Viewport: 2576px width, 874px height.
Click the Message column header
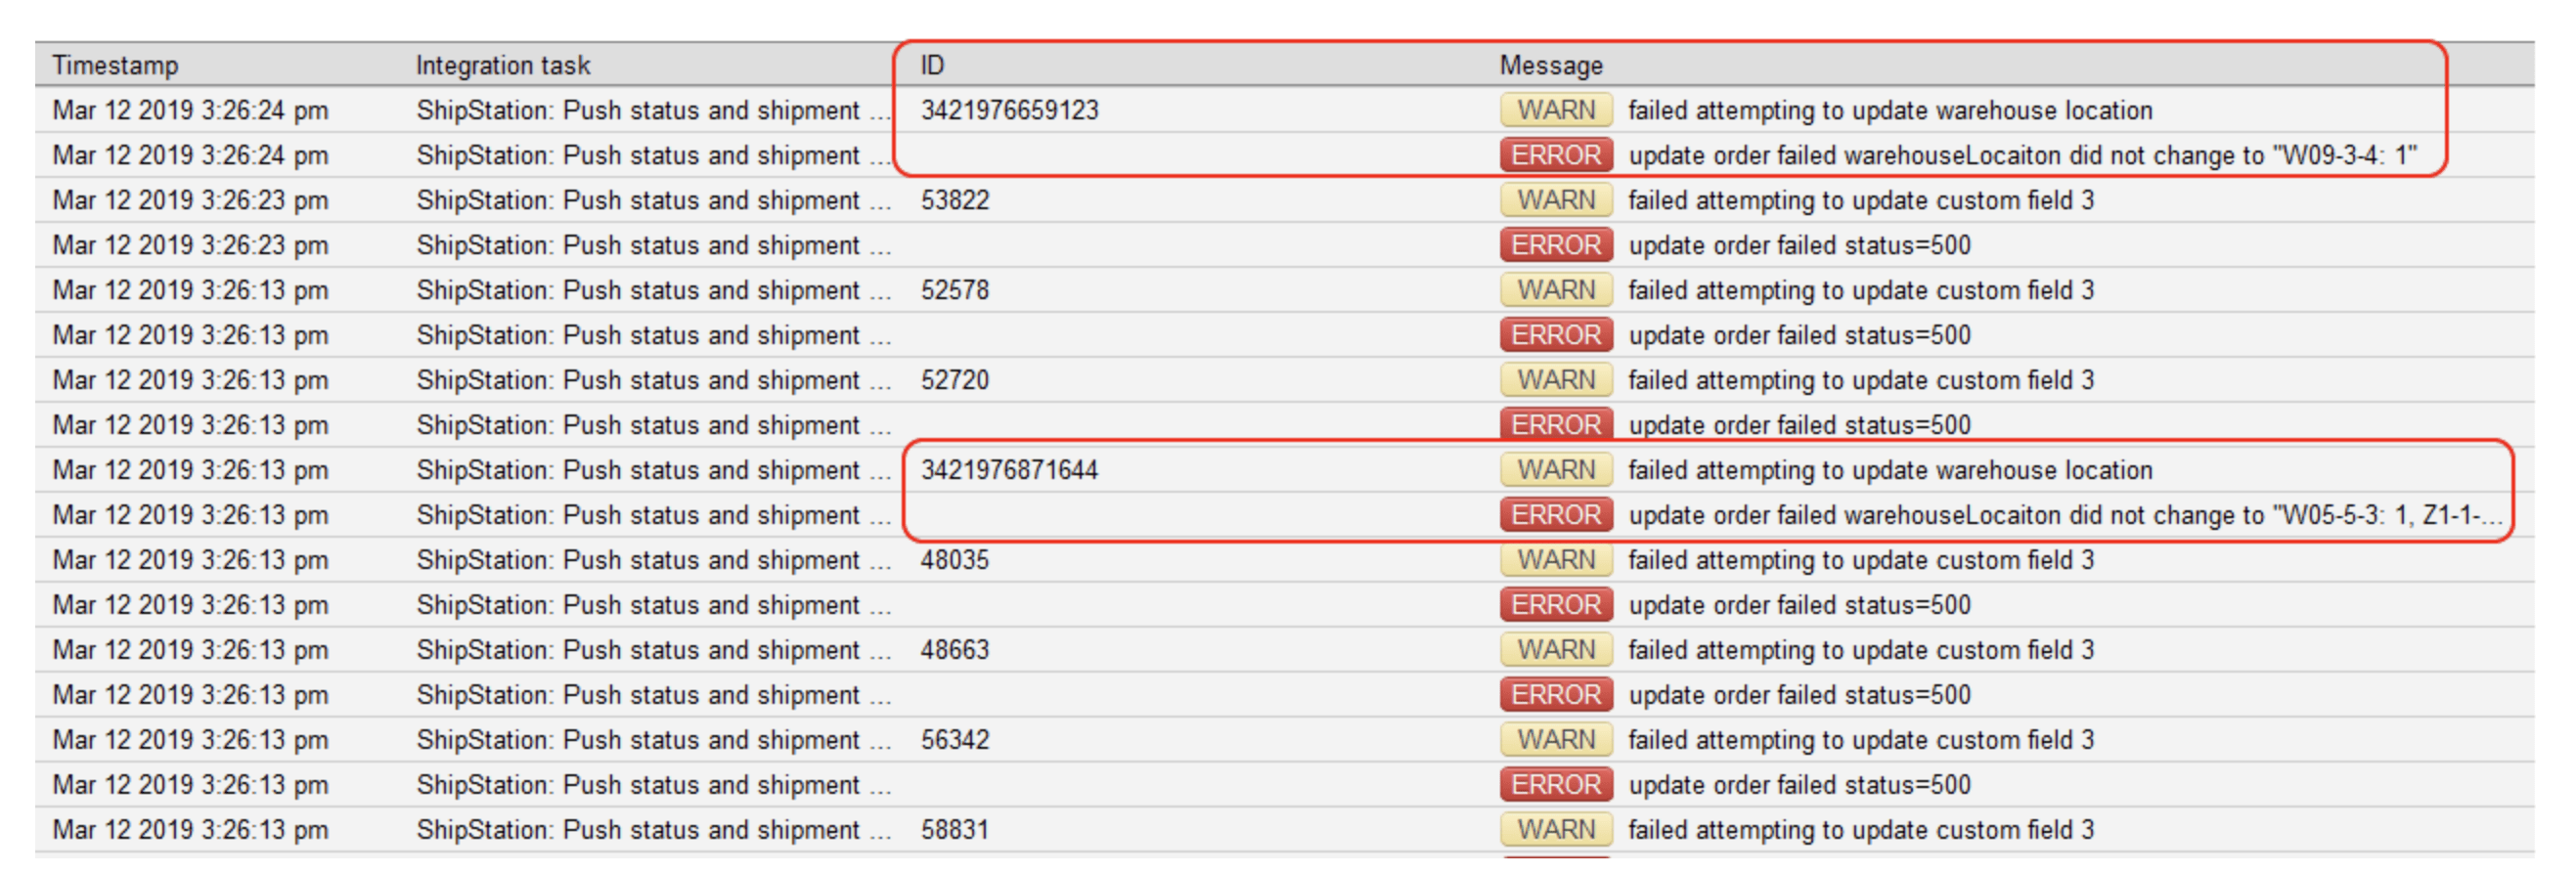[x=1551, y=66]
